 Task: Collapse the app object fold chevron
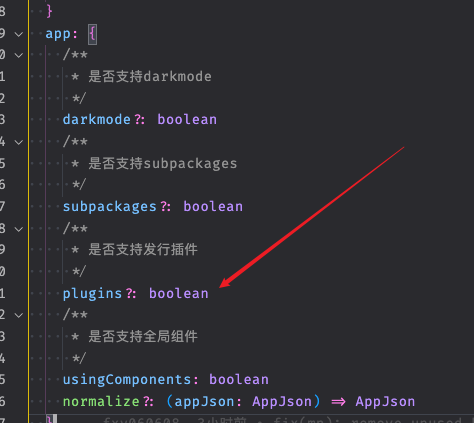(x=19, y=34)
